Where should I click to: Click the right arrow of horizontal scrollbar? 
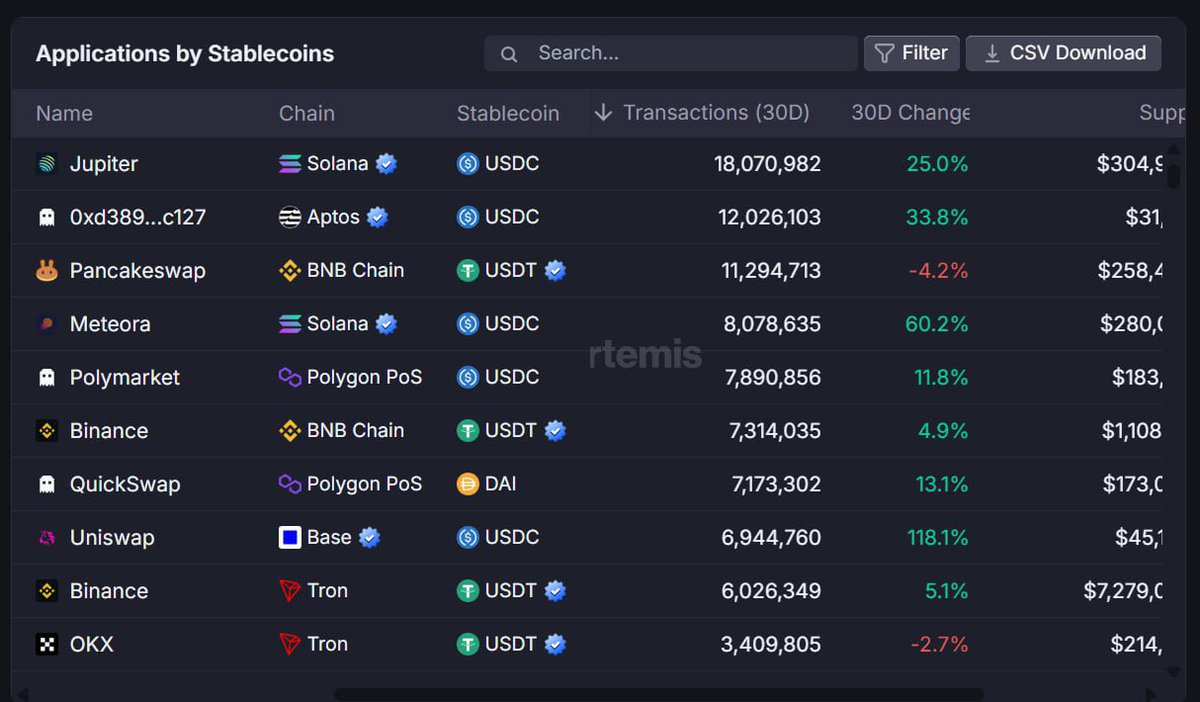coord(1150,693)
